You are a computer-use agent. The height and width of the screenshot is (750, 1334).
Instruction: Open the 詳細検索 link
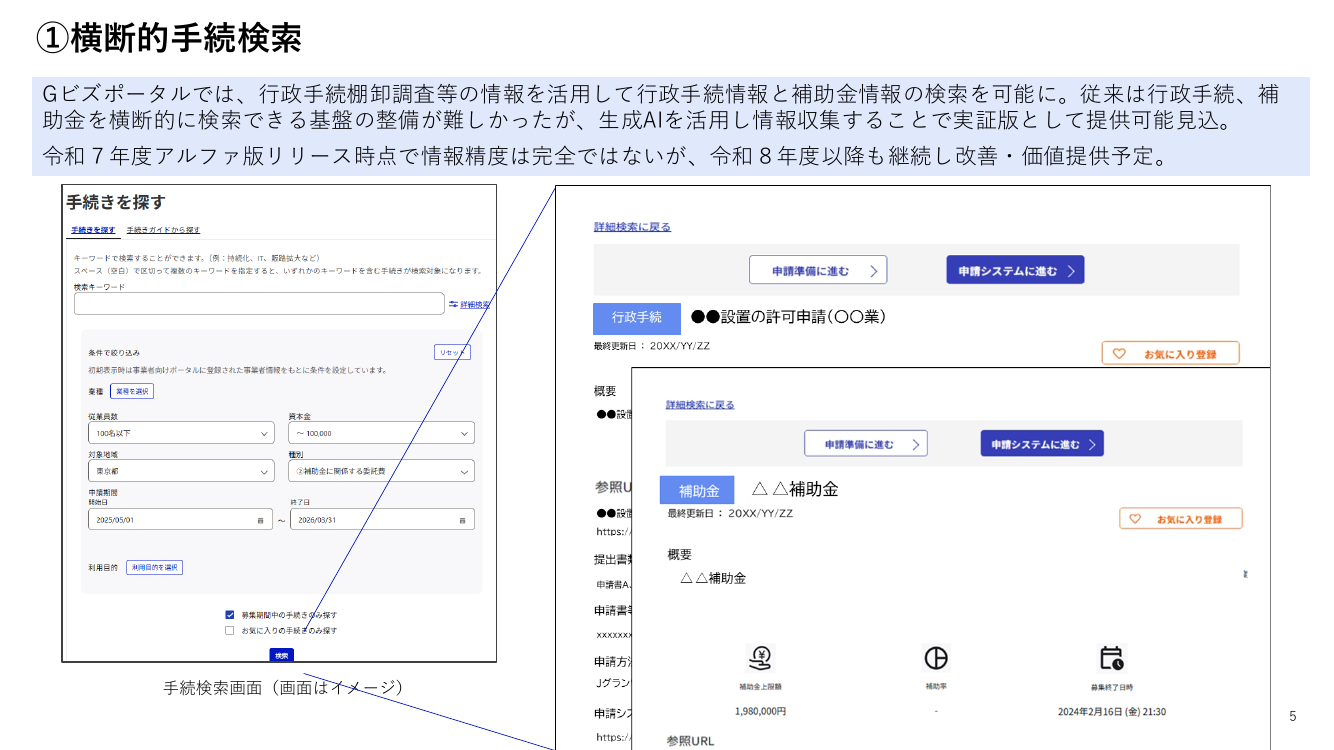tap(475, 304)
